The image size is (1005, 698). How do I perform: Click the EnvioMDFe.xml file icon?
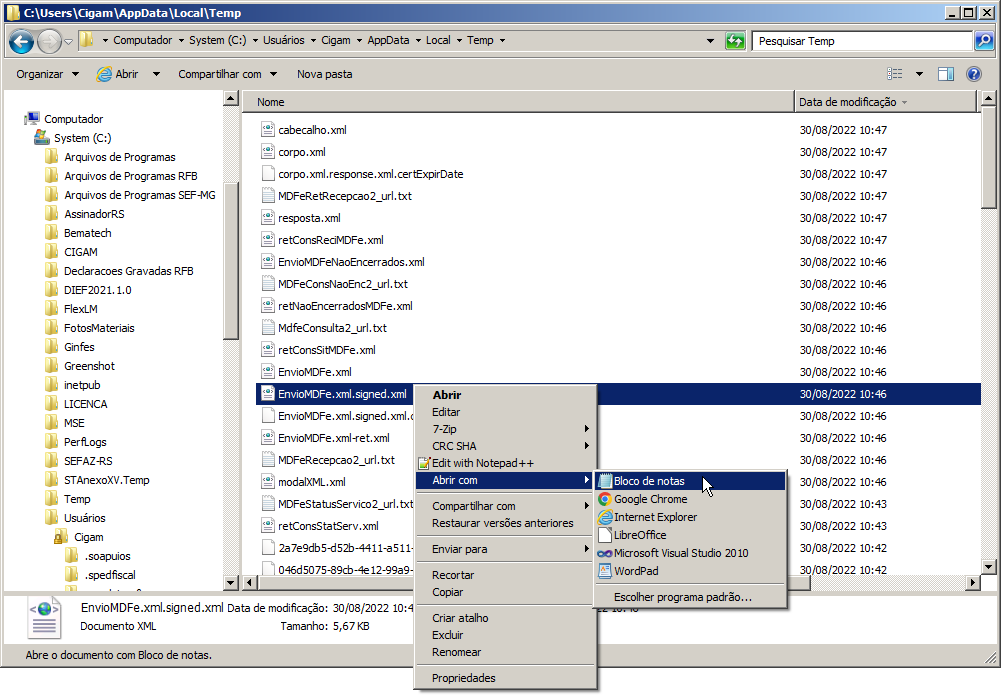tap(268, 372)
